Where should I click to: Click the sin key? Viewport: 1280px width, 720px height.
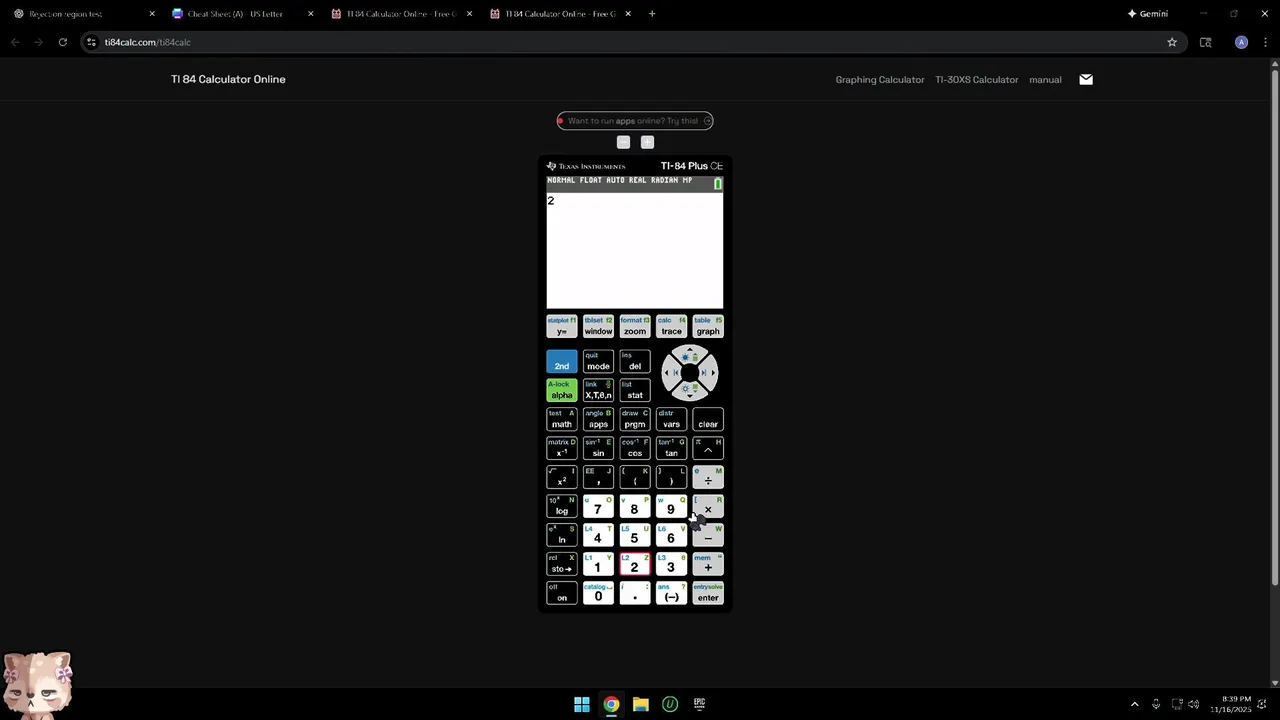pos(598,449)
